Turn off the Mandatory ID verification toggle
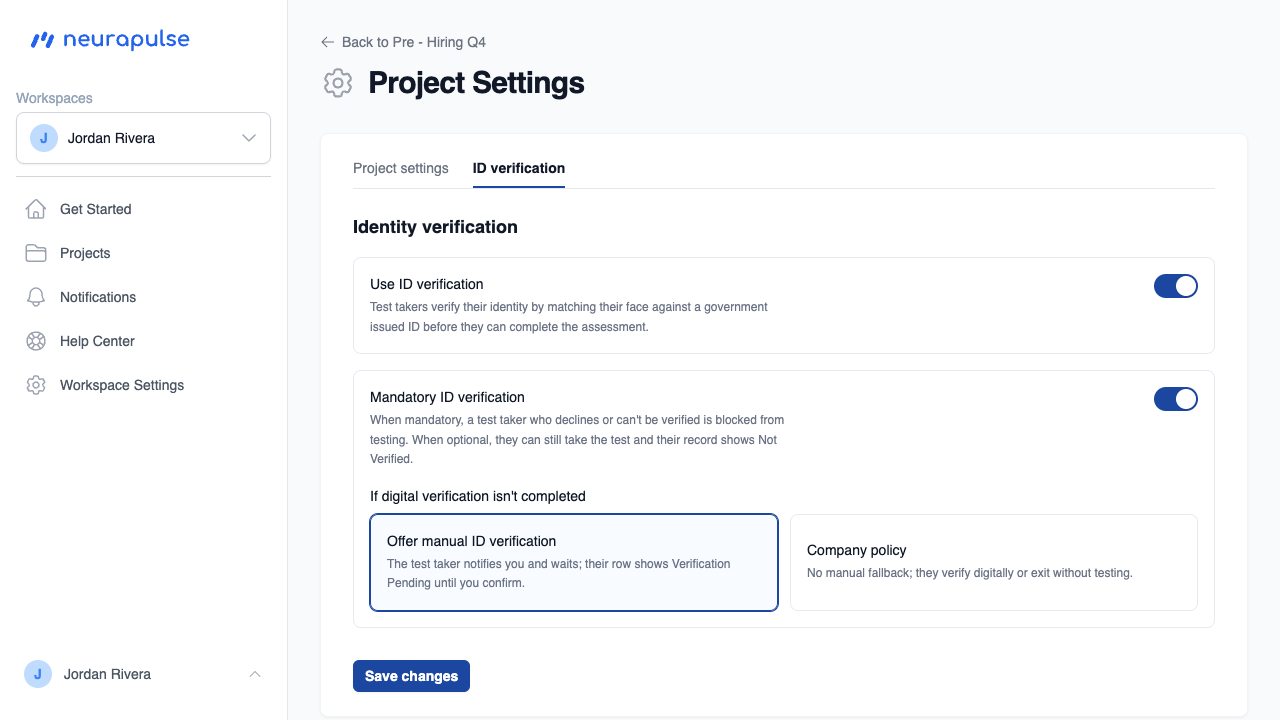This screenshot has width=1280, height=720. point(1176,399)
